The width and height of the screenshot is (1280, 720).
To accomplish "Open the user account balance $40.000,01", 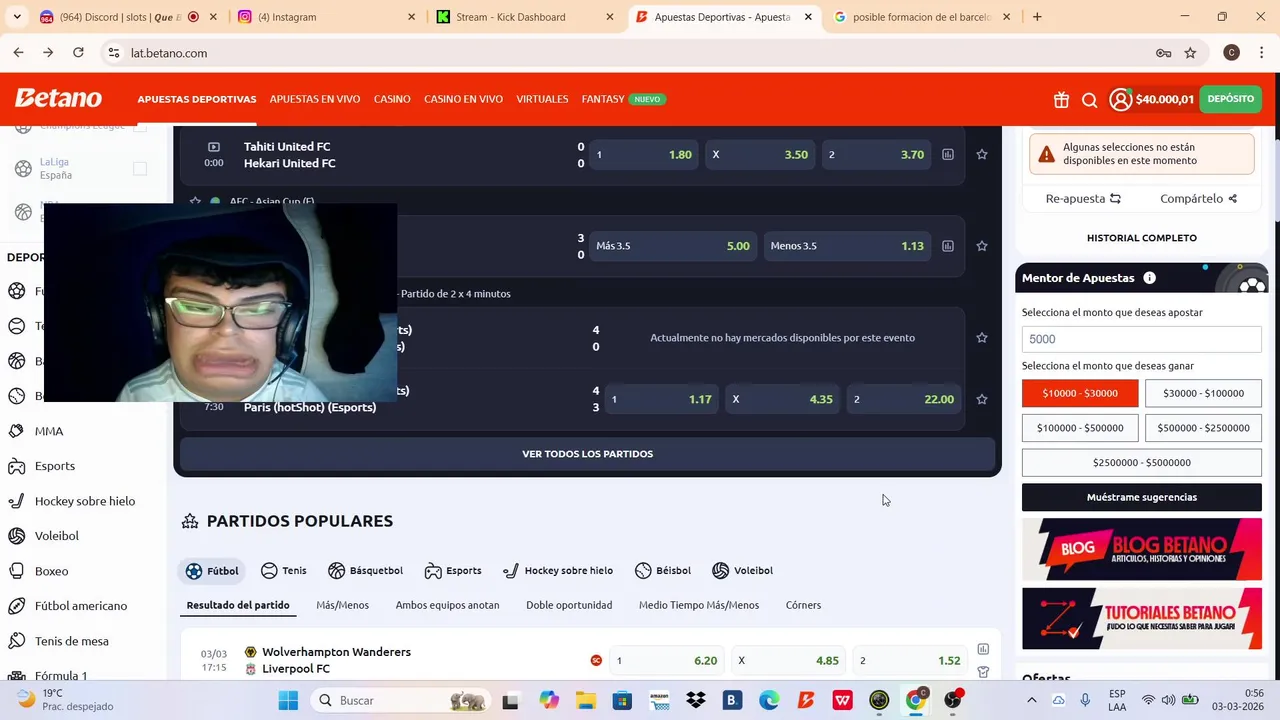I will tap(1152, 99).
